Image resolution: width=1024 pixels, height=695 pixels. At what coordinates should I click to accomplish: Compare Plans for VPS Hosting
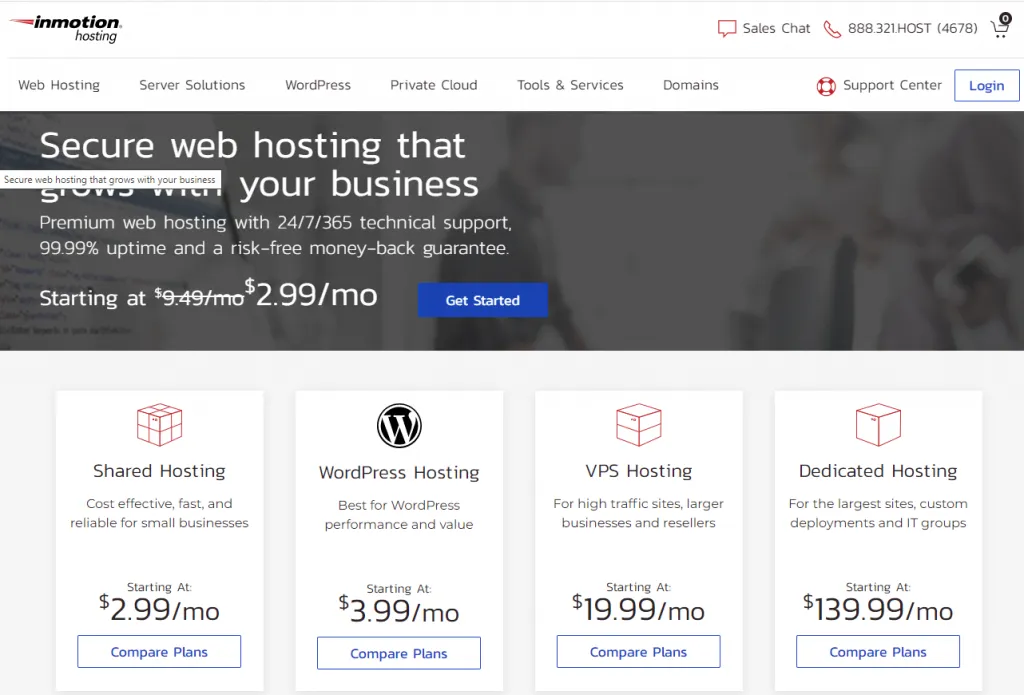pos(639,652)
